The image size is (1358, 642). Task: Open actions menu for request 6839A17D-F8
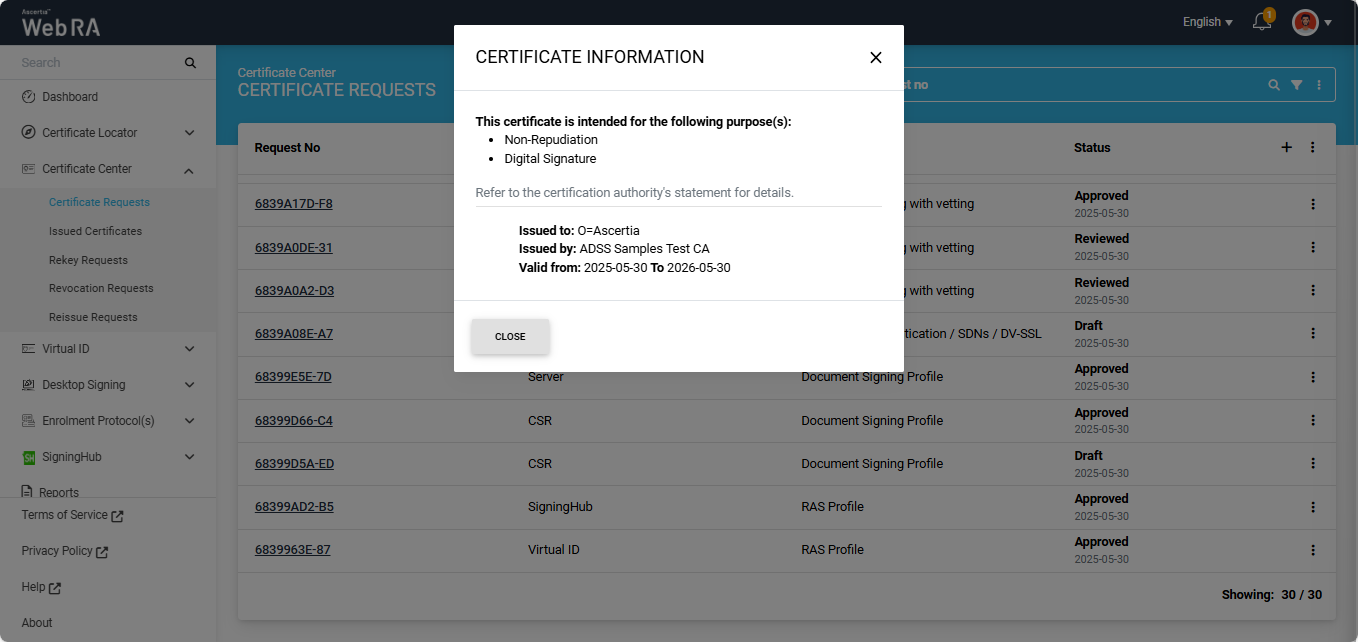click(x=1313, y=204)
